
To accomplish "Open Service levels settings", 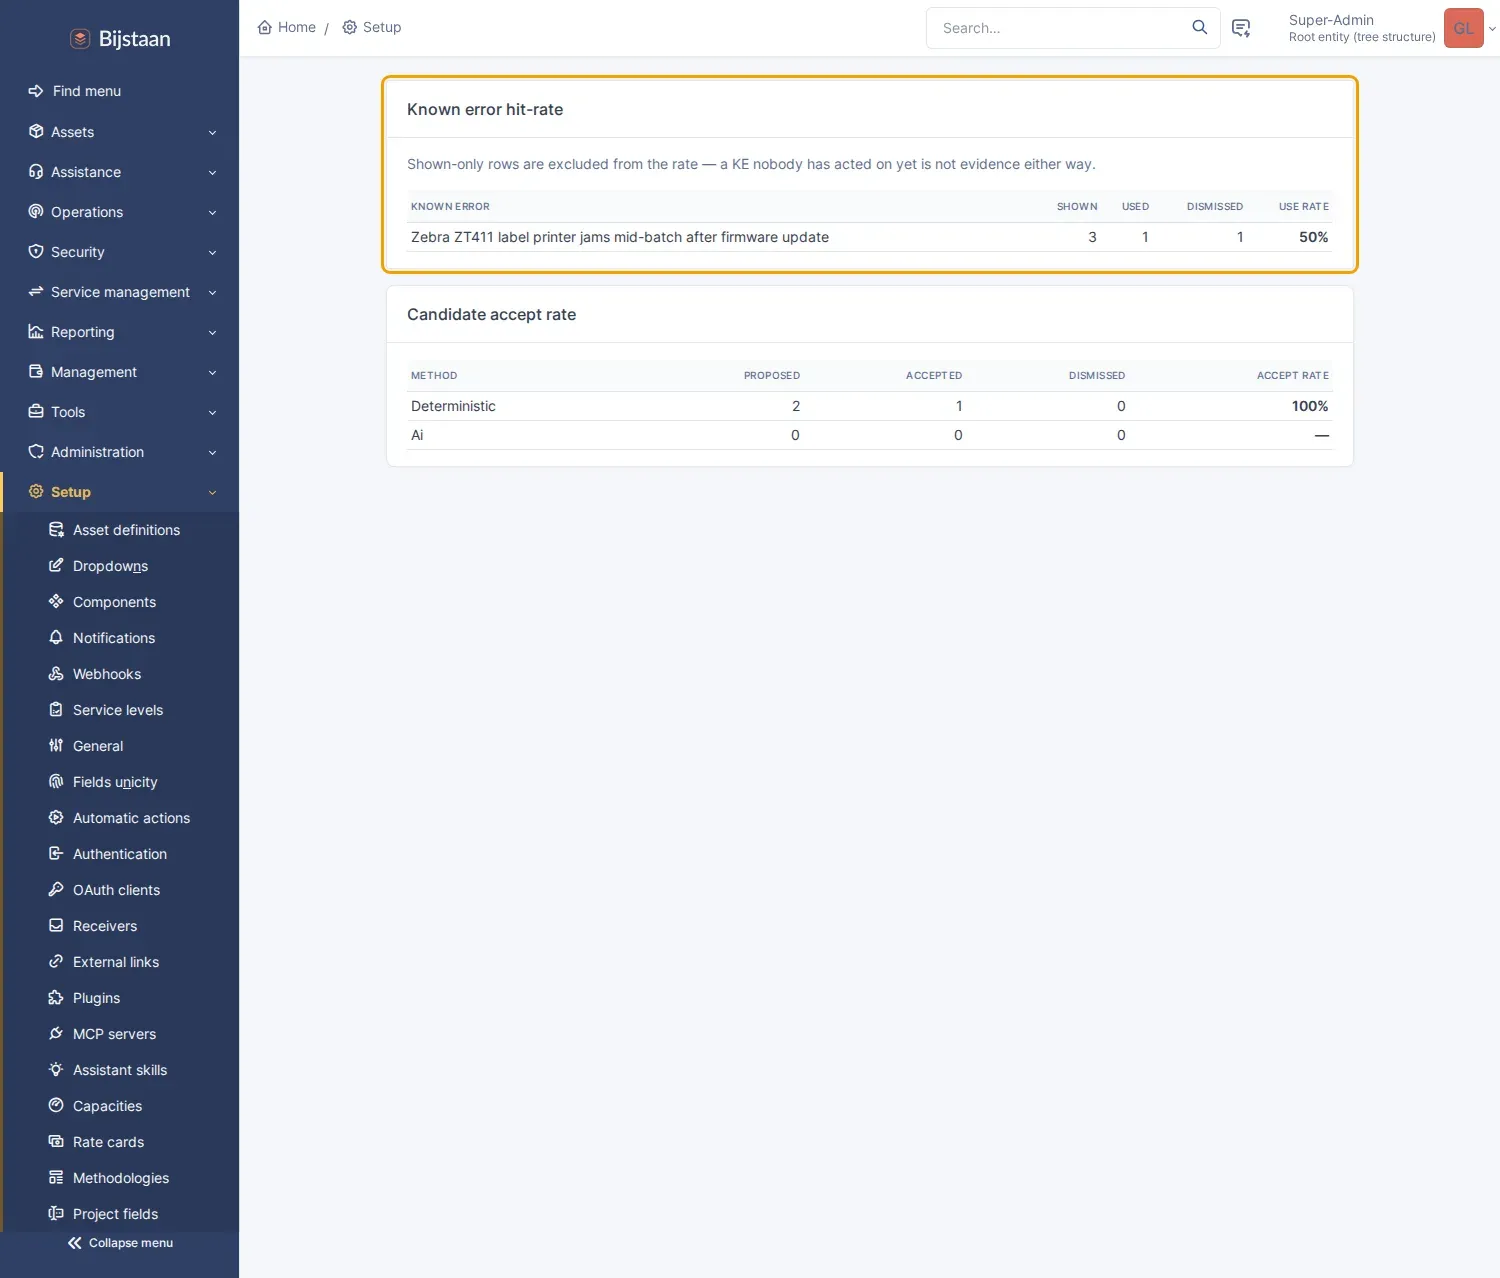I will coord(120,710).
